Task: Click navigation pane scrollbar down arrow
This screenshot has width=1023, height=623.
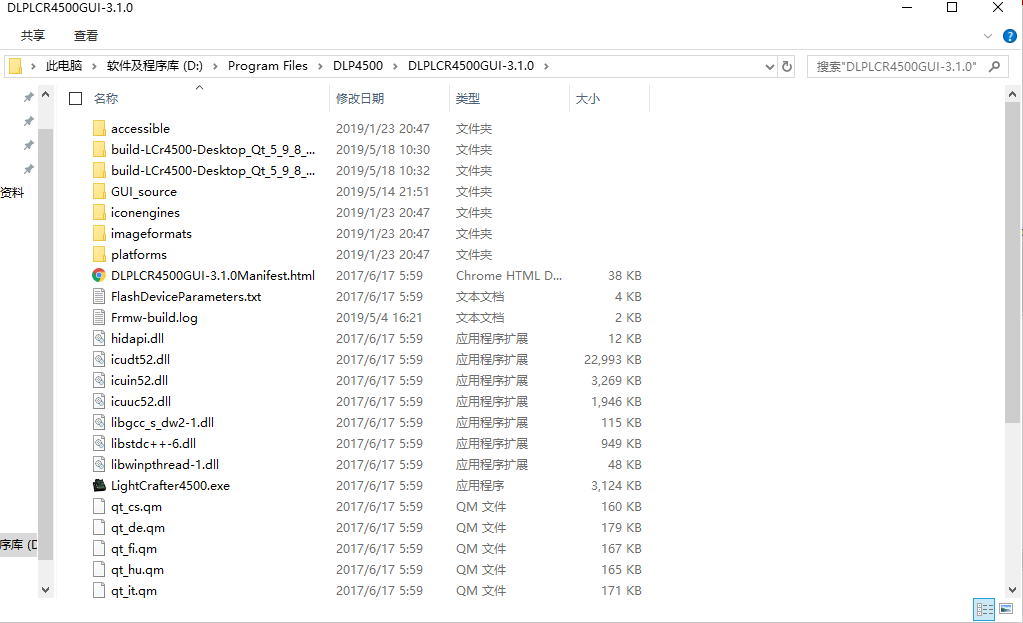Action: tap(45, 590)
